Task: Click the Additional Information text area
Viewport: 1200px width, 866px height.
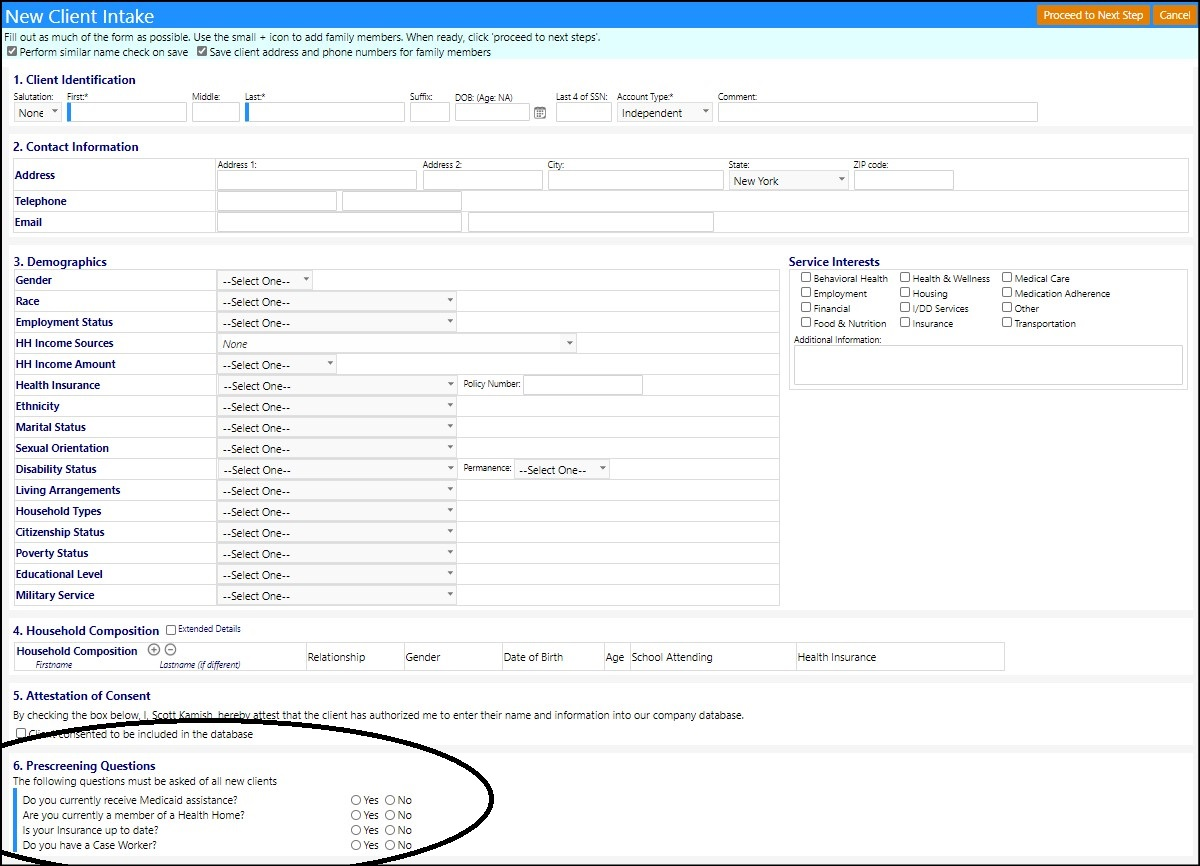Action: pyautogui.click(x=988, y=365)
